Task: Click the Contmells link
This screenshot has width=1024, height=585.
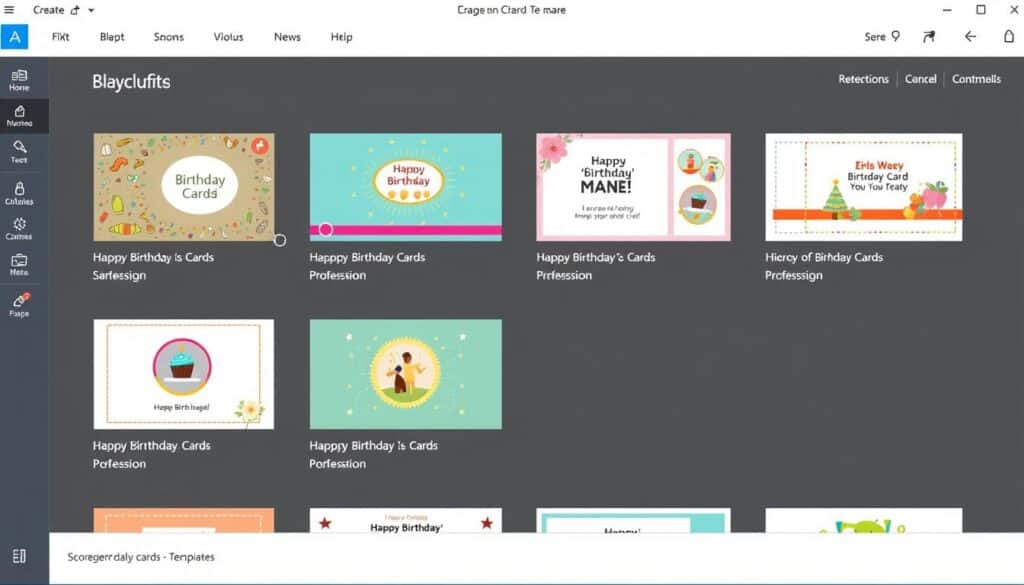Action: click(x=977, y=79)
